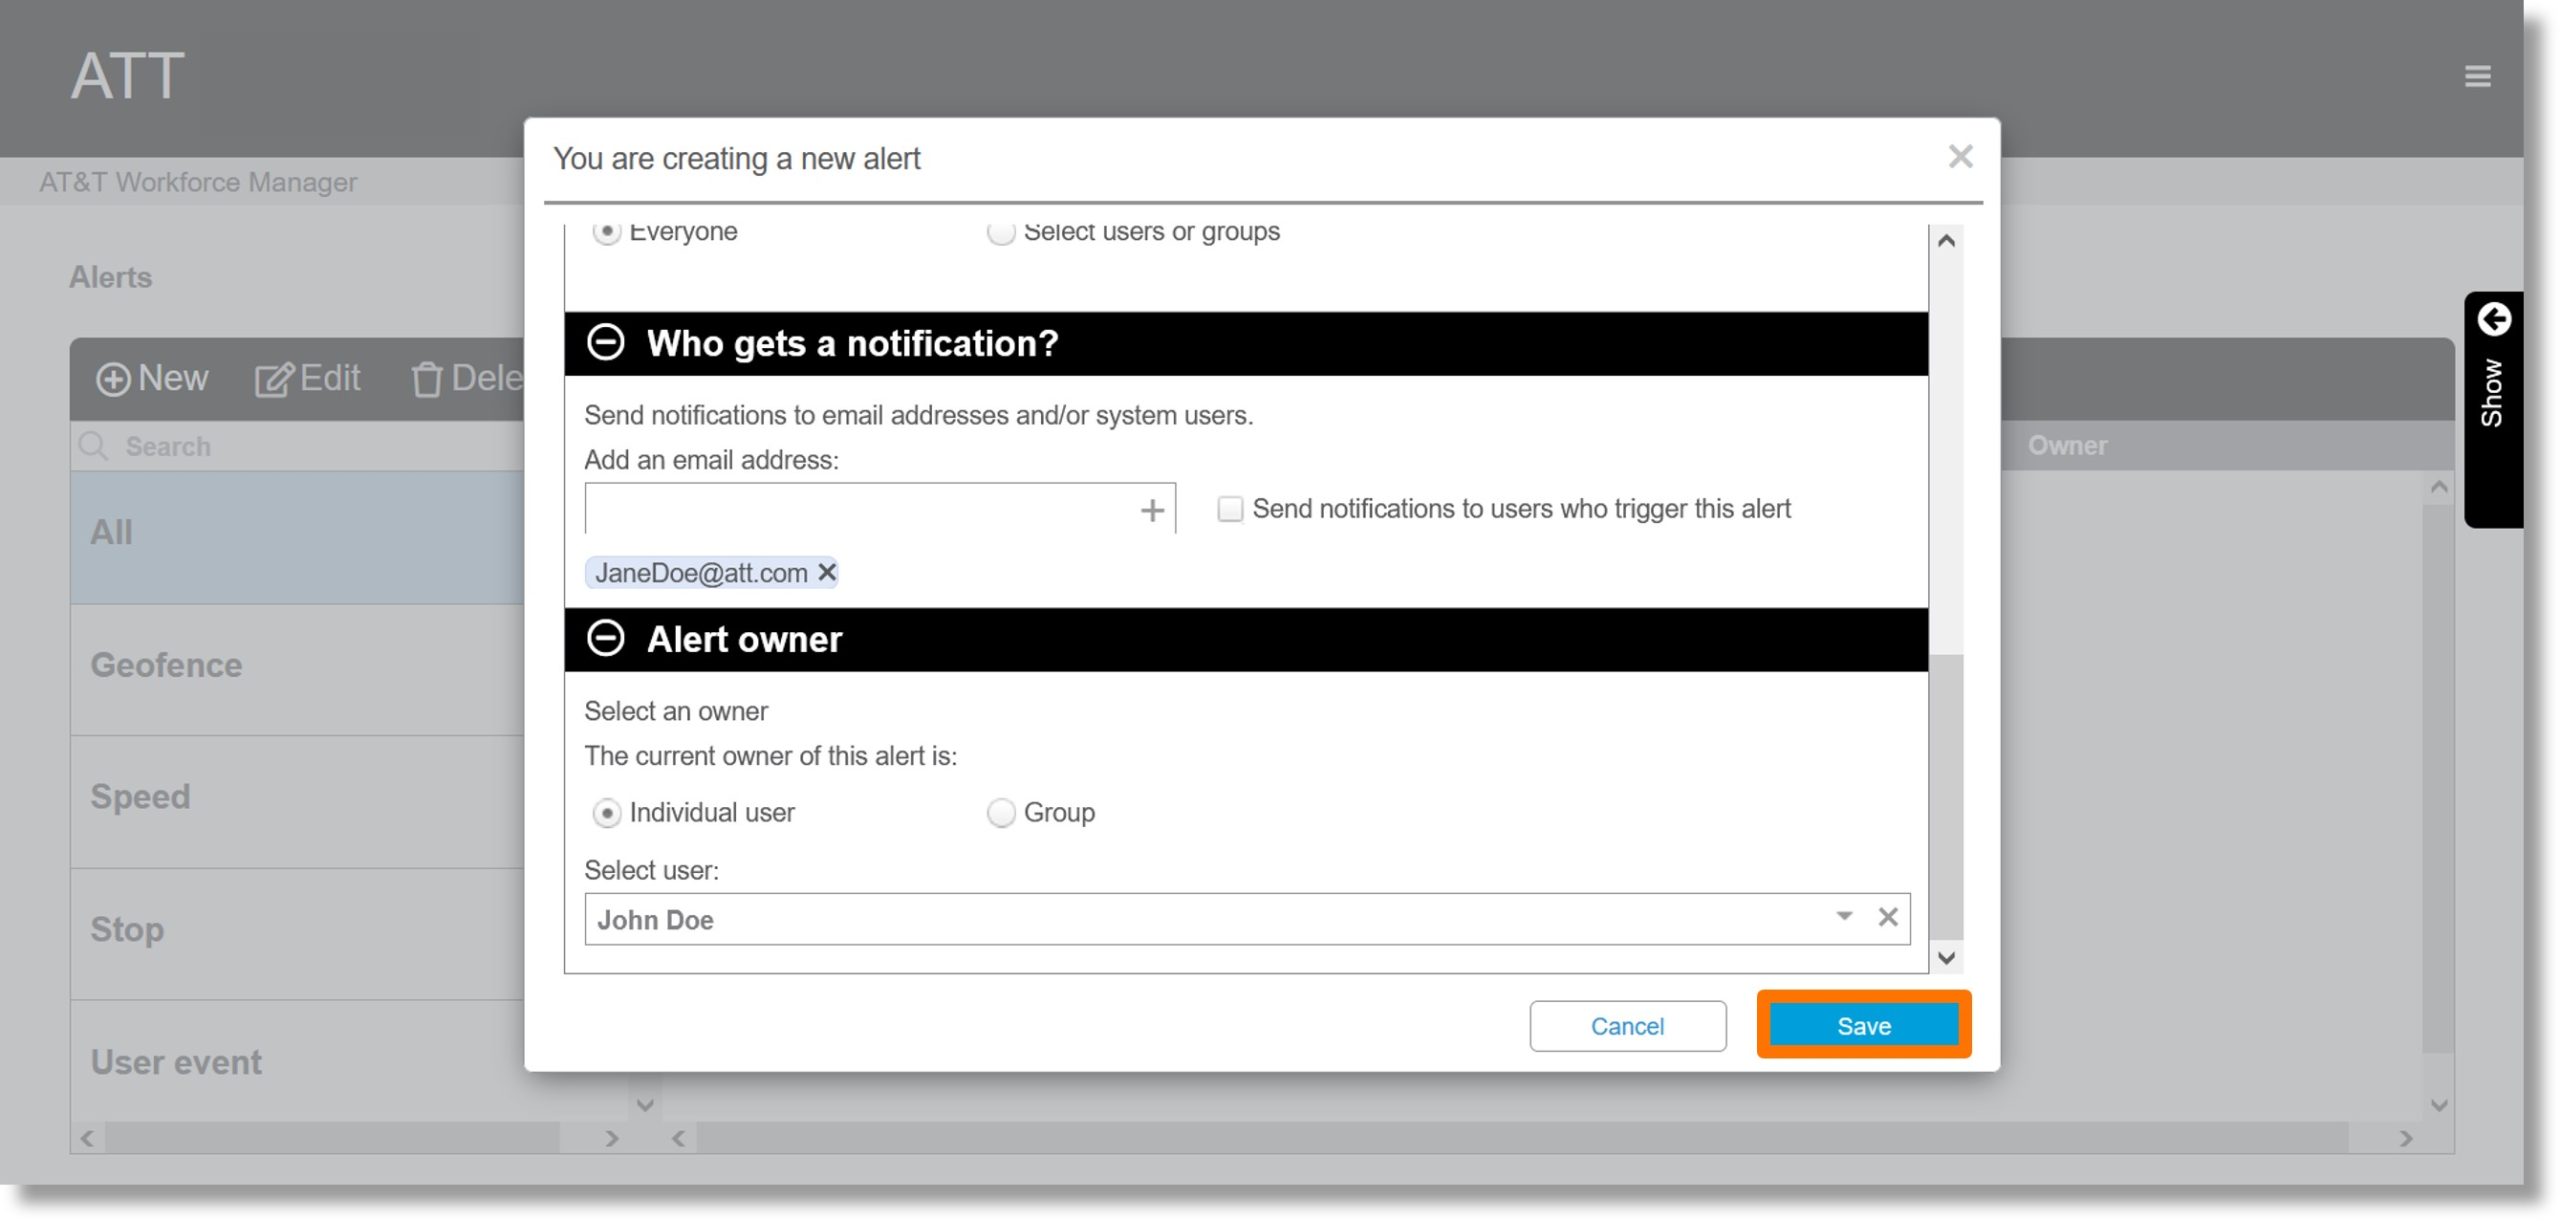Add the email address with the plus icon
2560x1221 pixels.
(1152, 510)
